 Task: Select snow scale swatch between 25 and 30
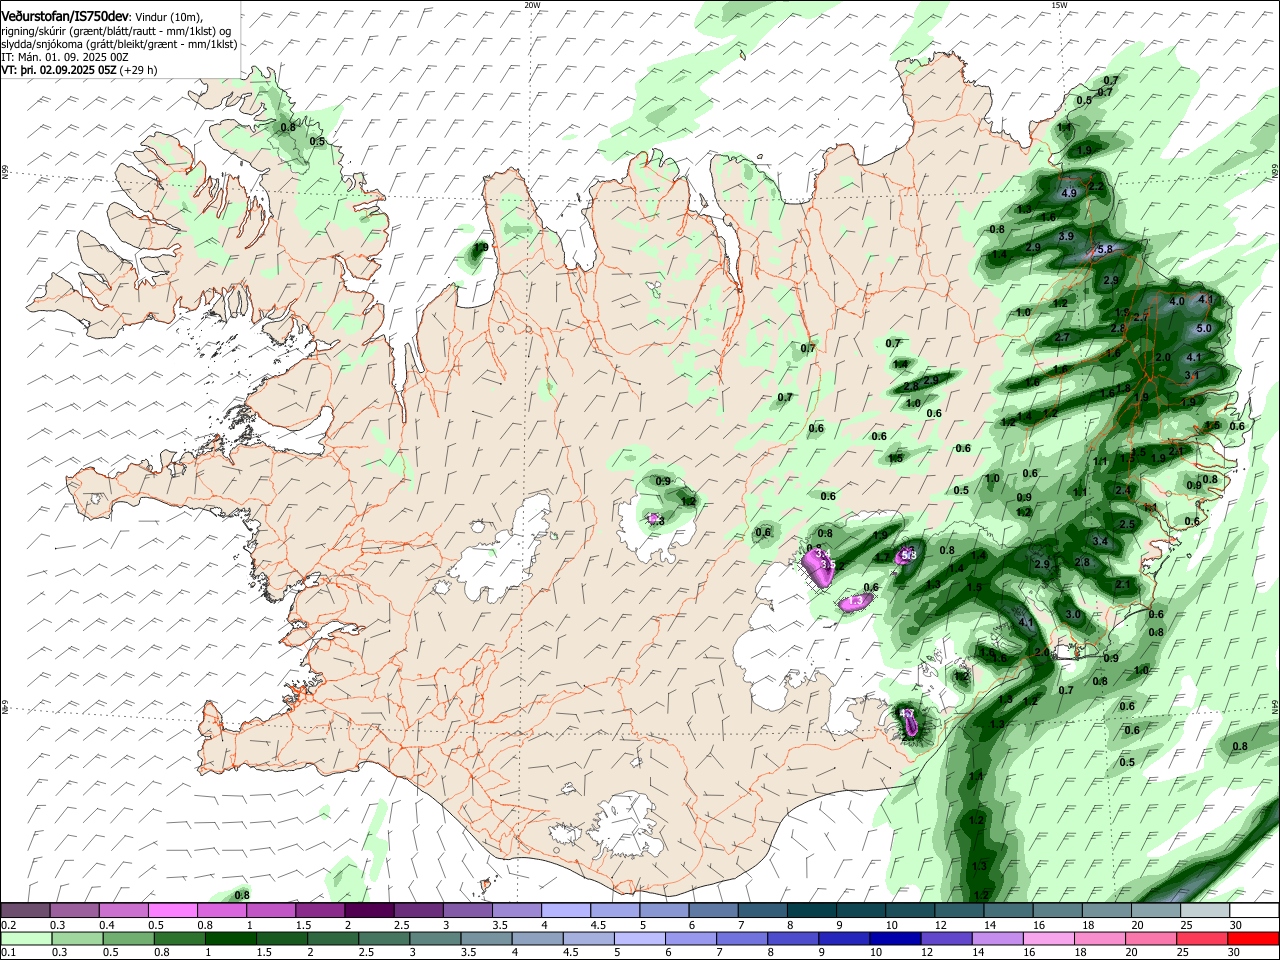coord(1205,910)
